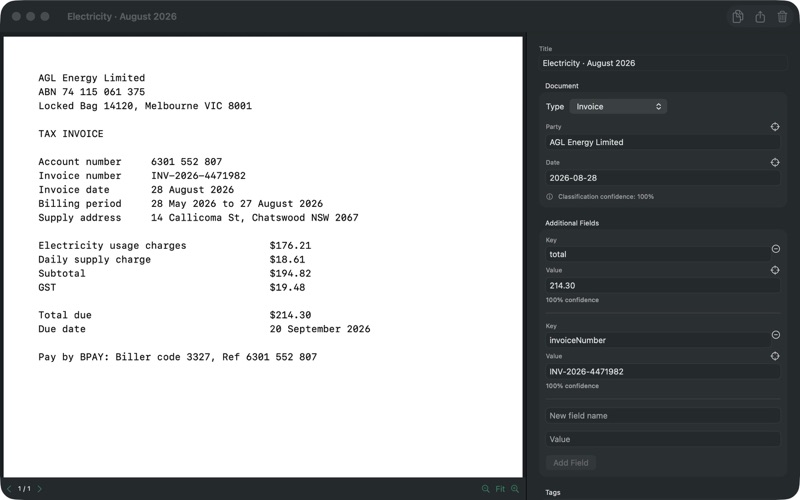Click the share icon in title bar
800x500 pixels.
click(x=760, y=16)
